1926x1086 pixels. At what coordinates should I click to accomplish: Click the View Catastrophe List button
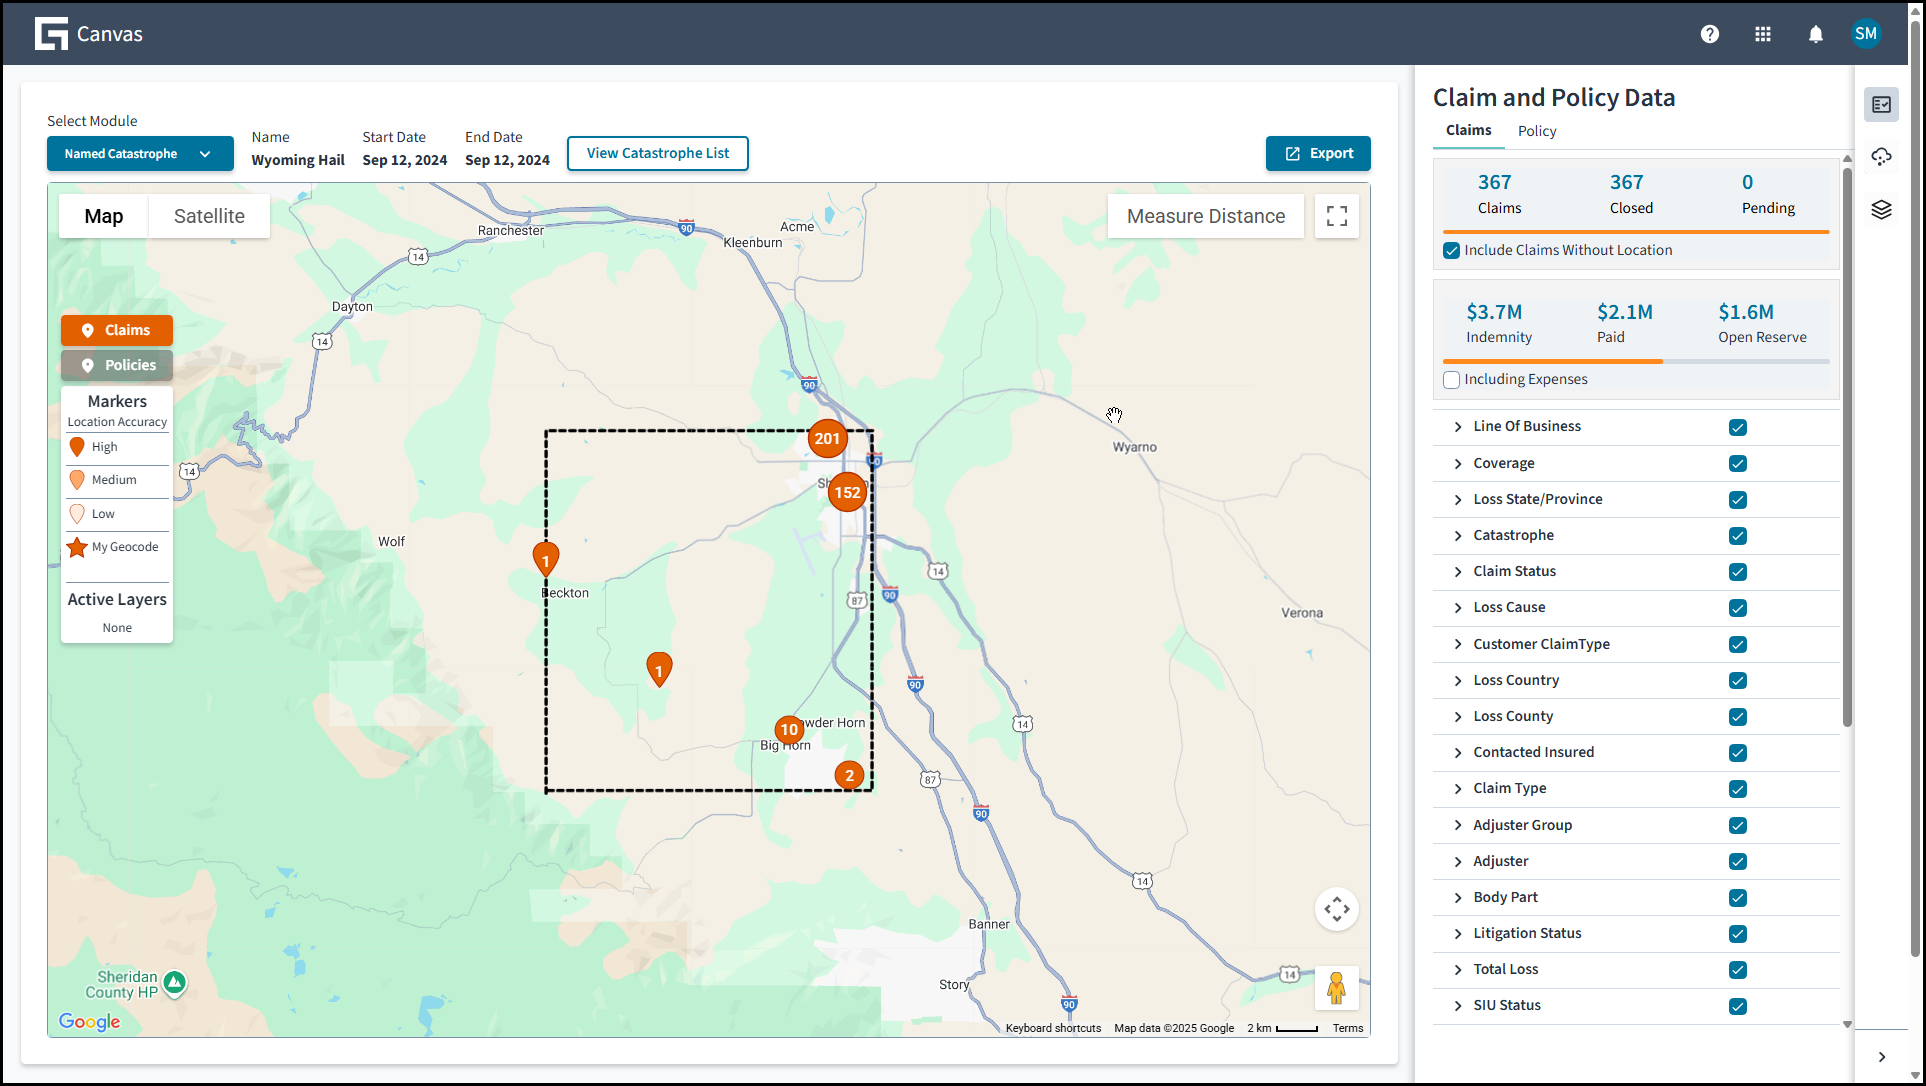tap(658, 154)
